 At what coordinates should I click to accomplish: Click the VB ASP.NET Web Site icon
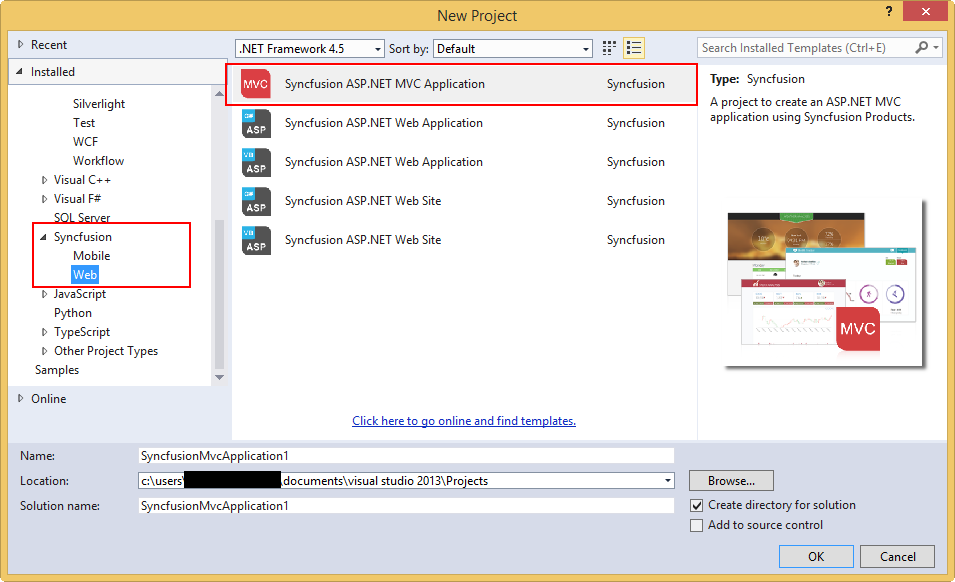pyautogui.click(x=256, y=240)
